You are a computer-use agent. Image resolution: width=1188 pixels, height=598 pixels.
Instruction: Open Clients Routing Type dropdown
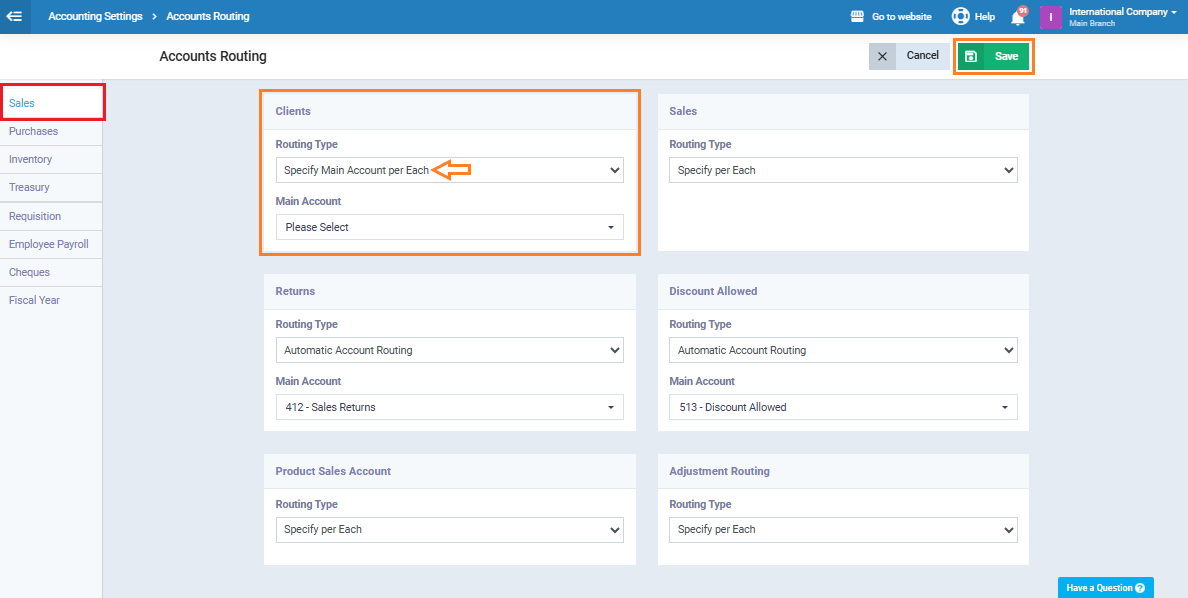pos(449,170)
